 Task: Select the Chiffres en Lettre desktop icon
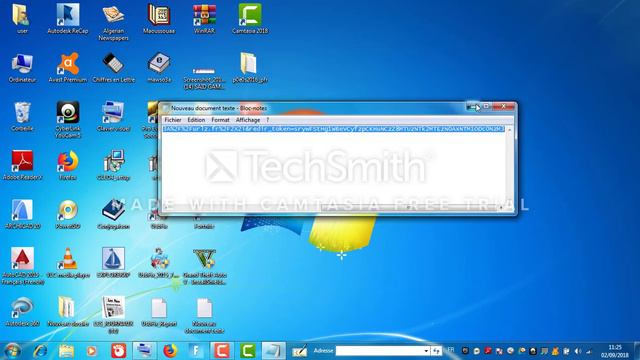(113, 68)
